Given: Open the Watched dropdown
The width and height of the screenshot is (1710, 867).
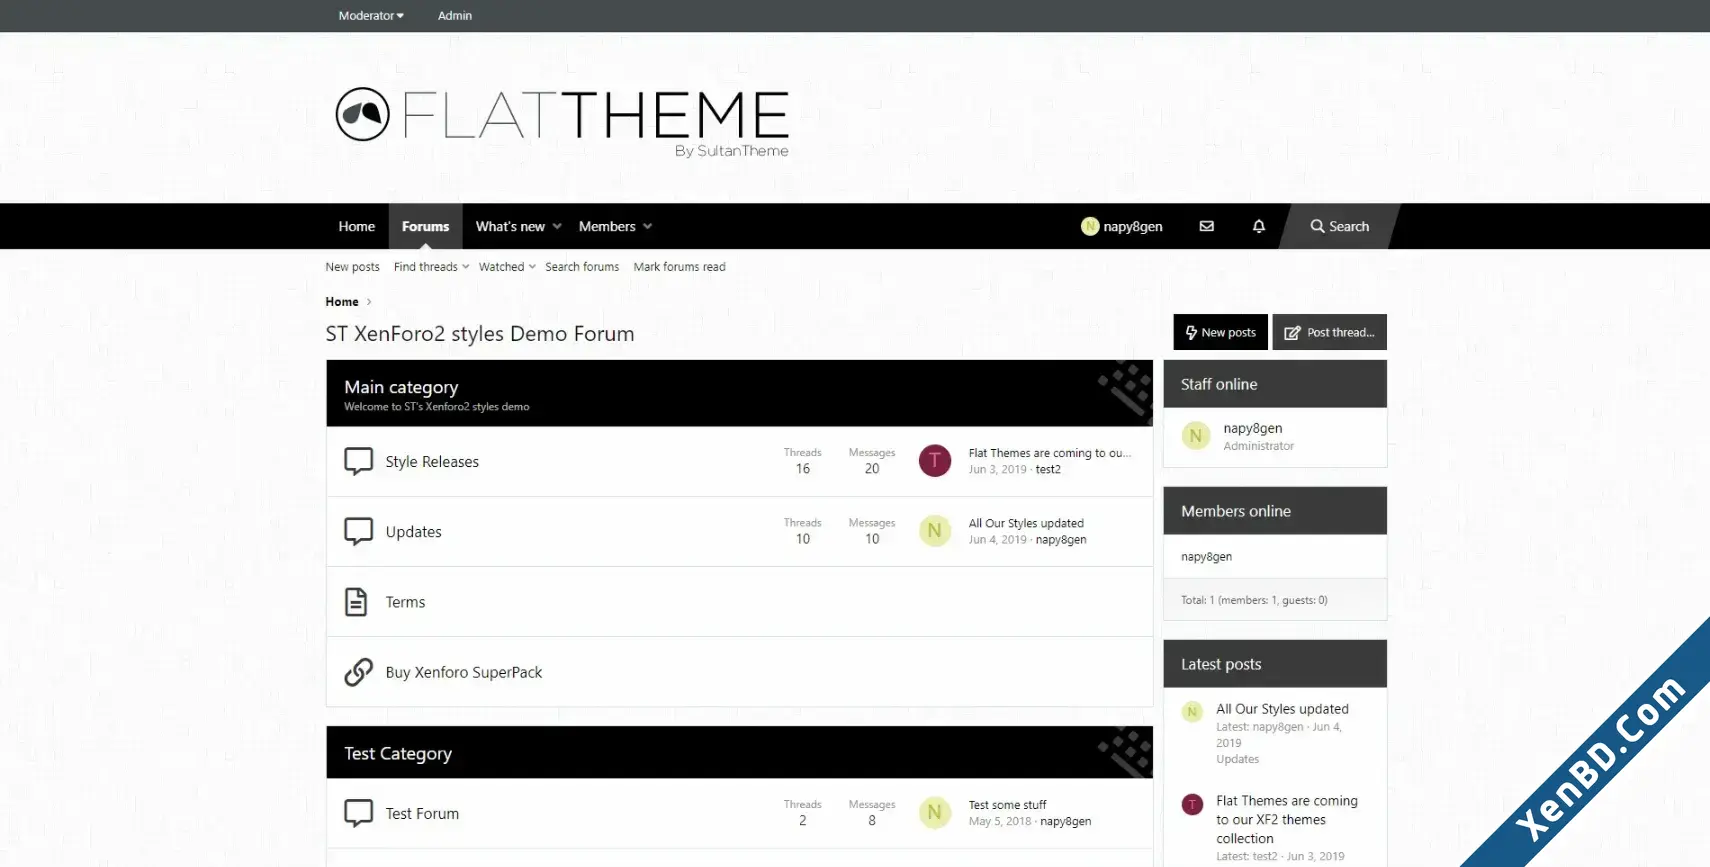Looking at the screenshot, I should pos(507,267).
